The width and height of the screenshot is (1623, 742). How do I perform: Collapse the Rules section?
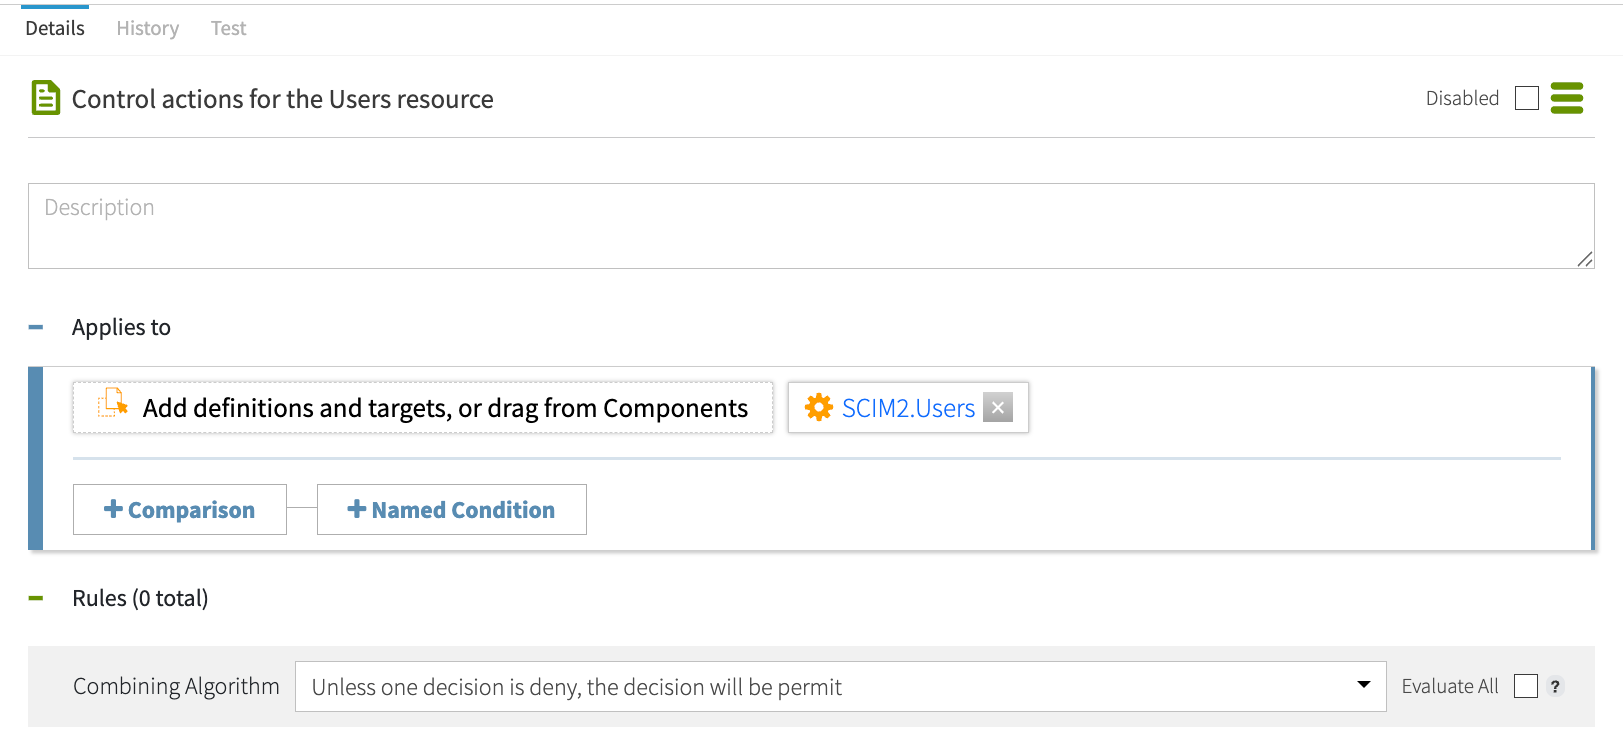click(x=36, y=598)
